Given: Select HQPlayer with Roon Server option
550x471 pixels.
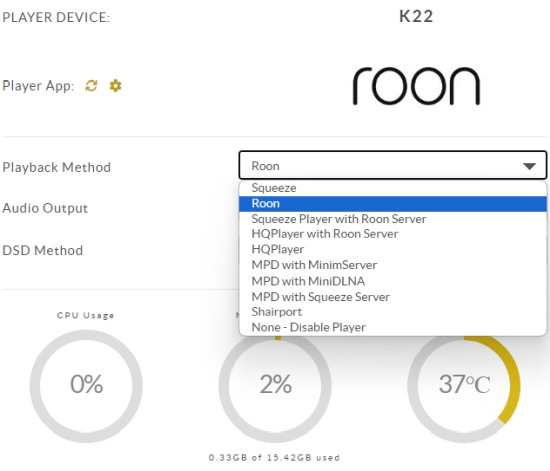Looking at the screenshot, I should pyautogui.click(x=393, y=234).
